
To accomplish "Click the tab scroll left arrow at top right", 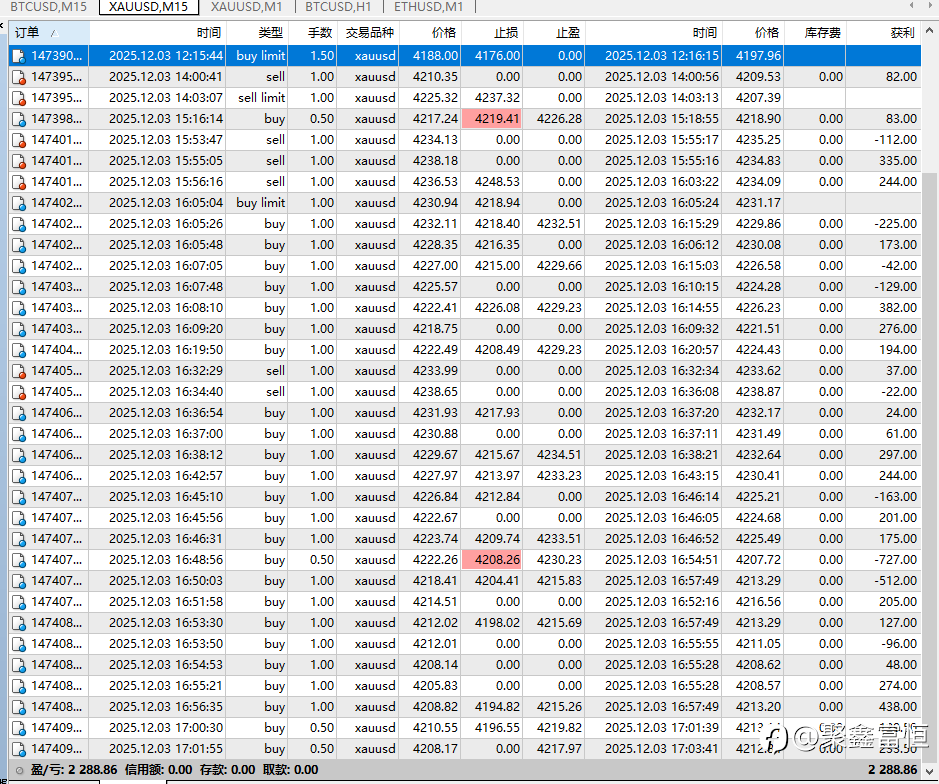I will point(911,5).
